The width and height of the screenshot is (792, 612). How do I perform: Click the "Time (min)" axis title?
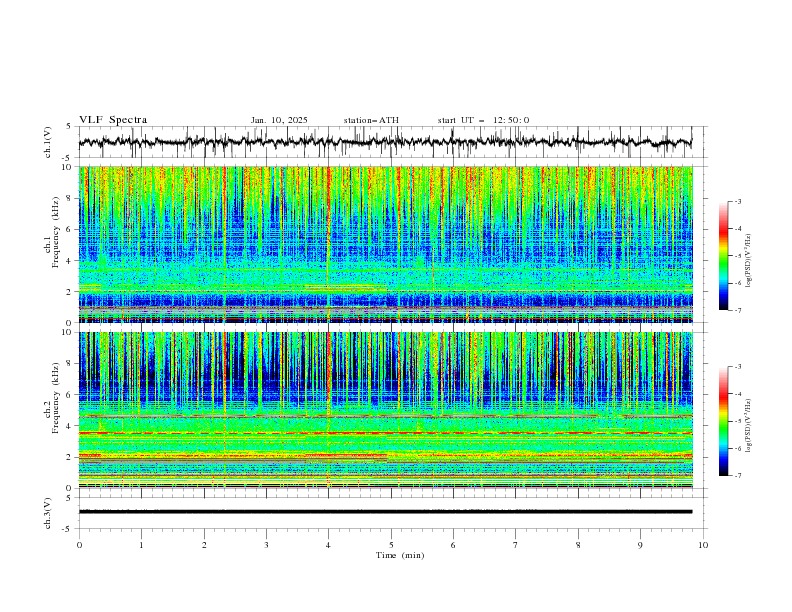(x=400, y=555)
